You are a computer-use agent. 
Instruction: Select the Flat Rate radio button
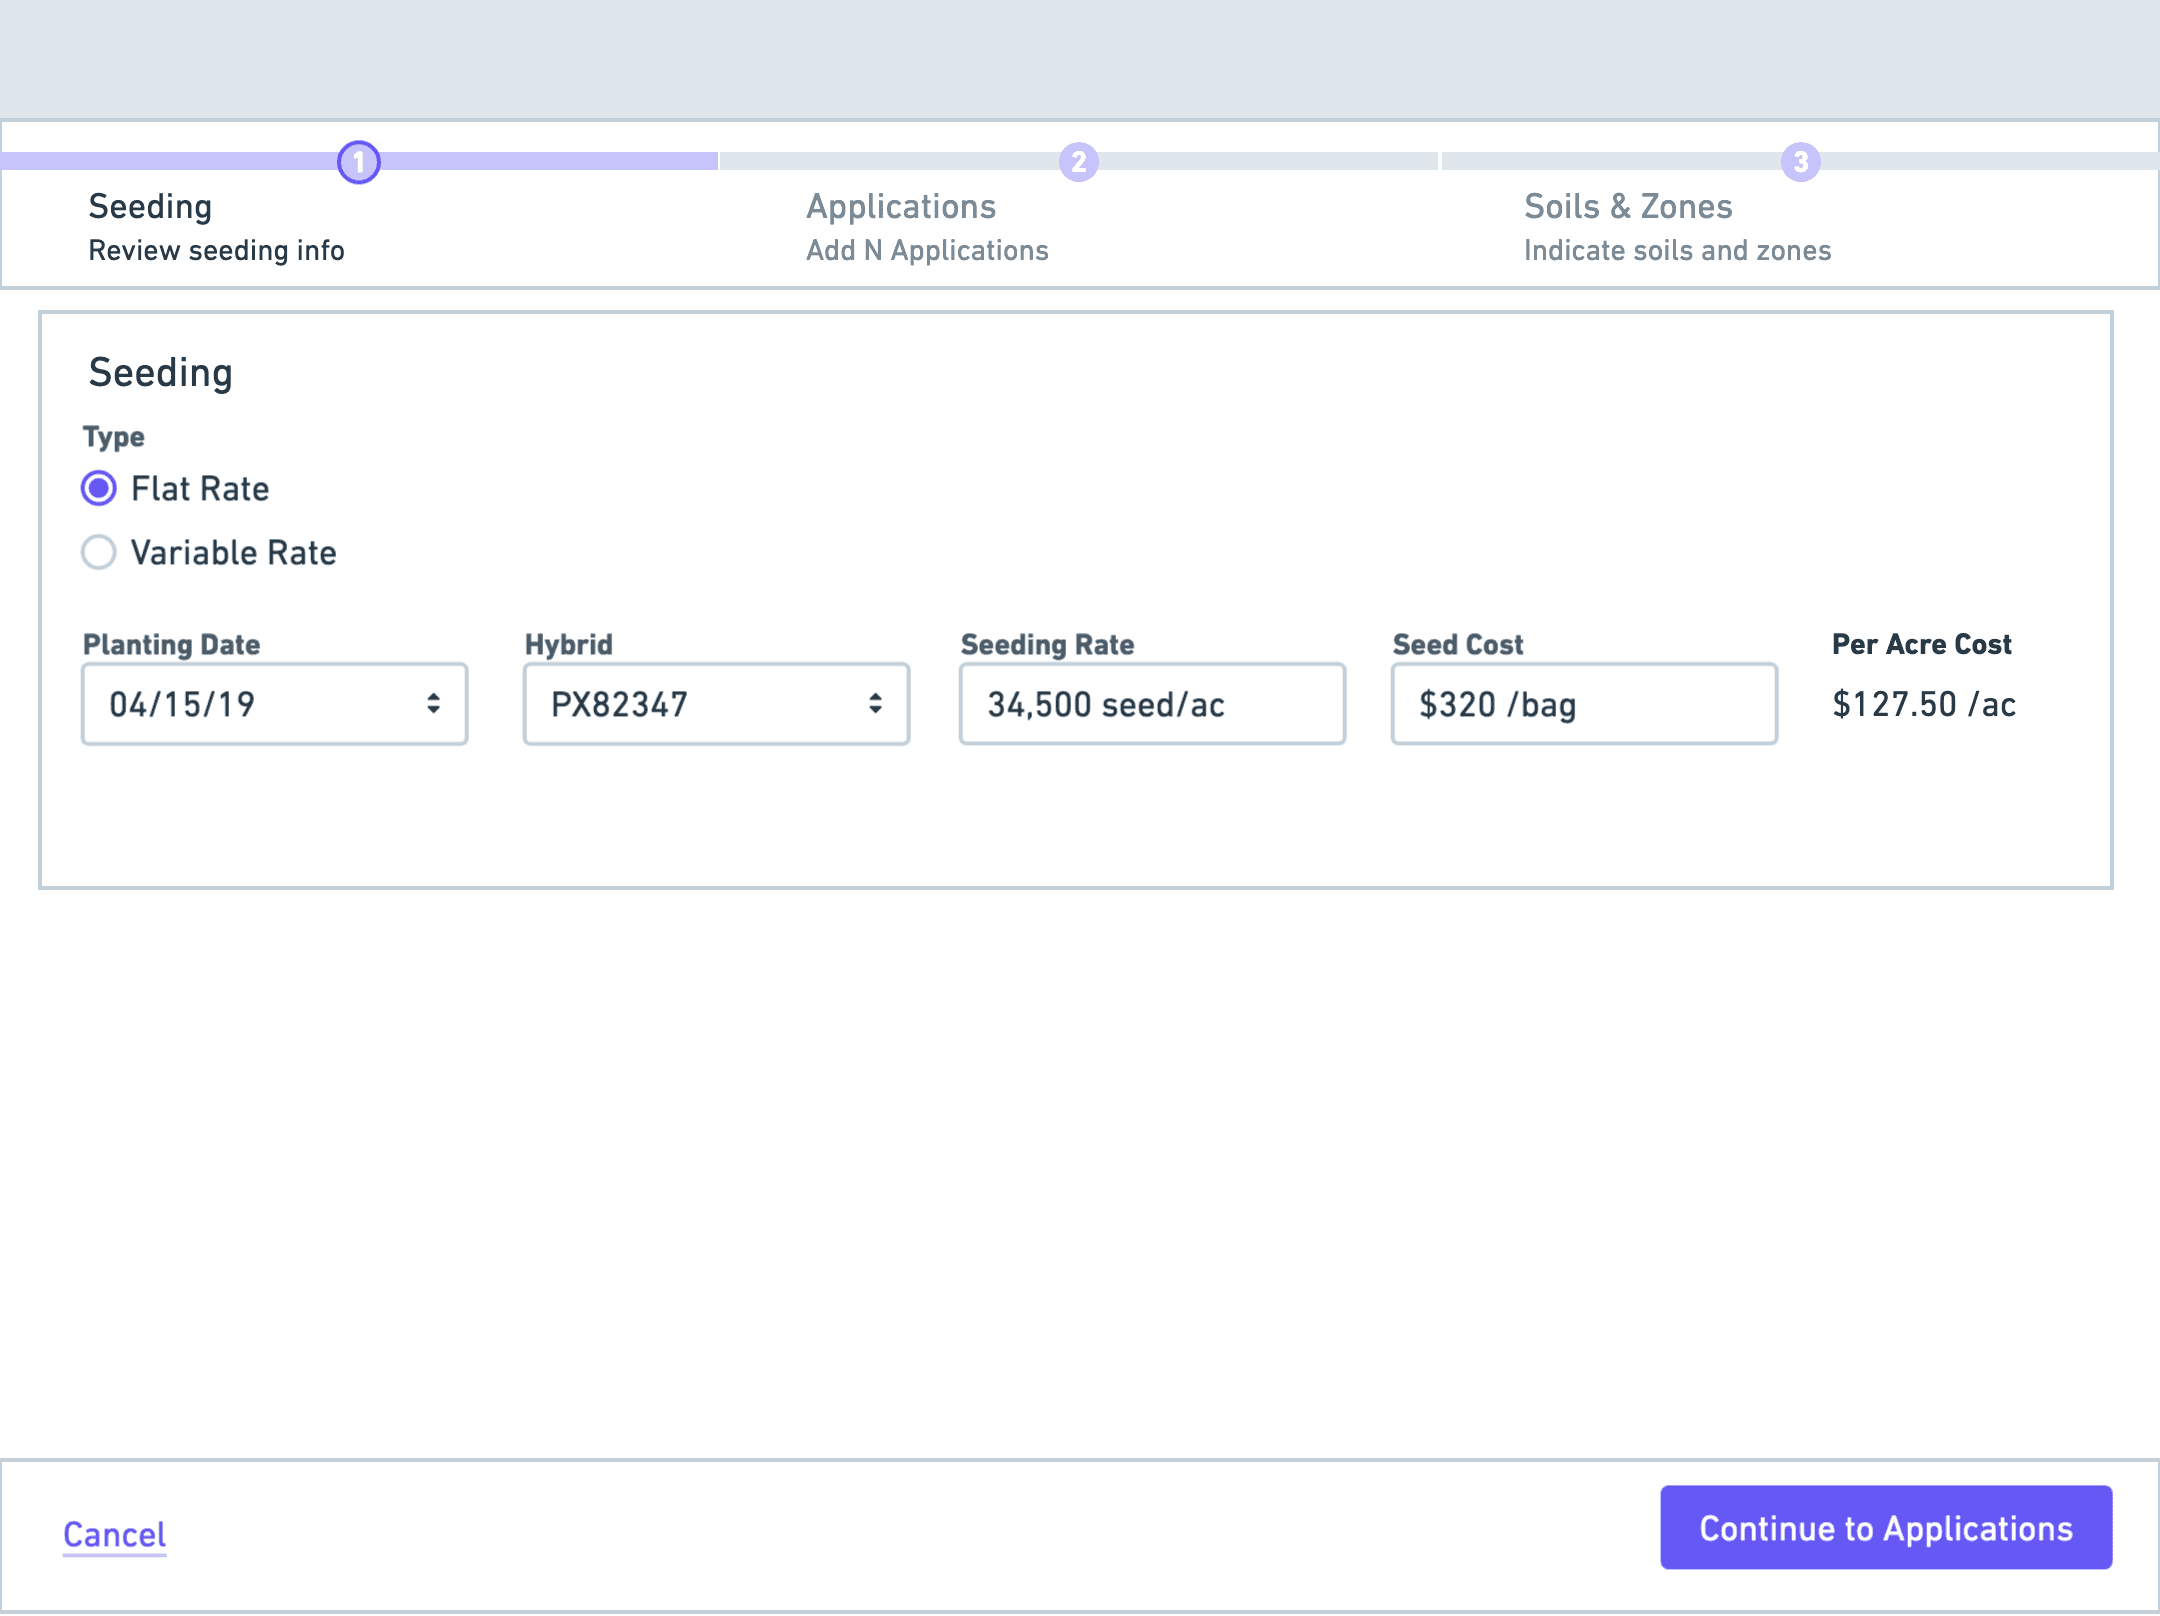[99, 489]
